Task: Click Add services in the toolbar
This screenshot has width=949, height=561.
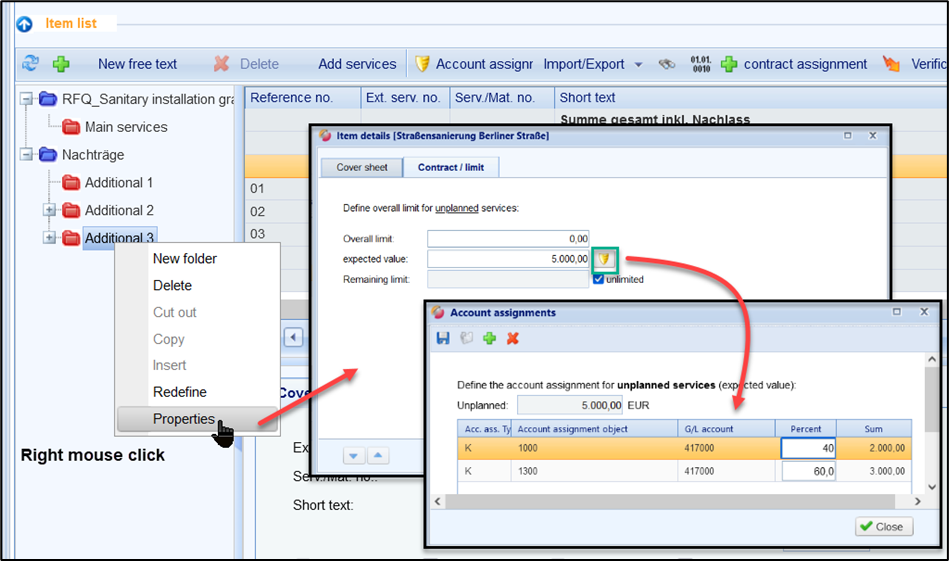Action: tap(357, 64)
